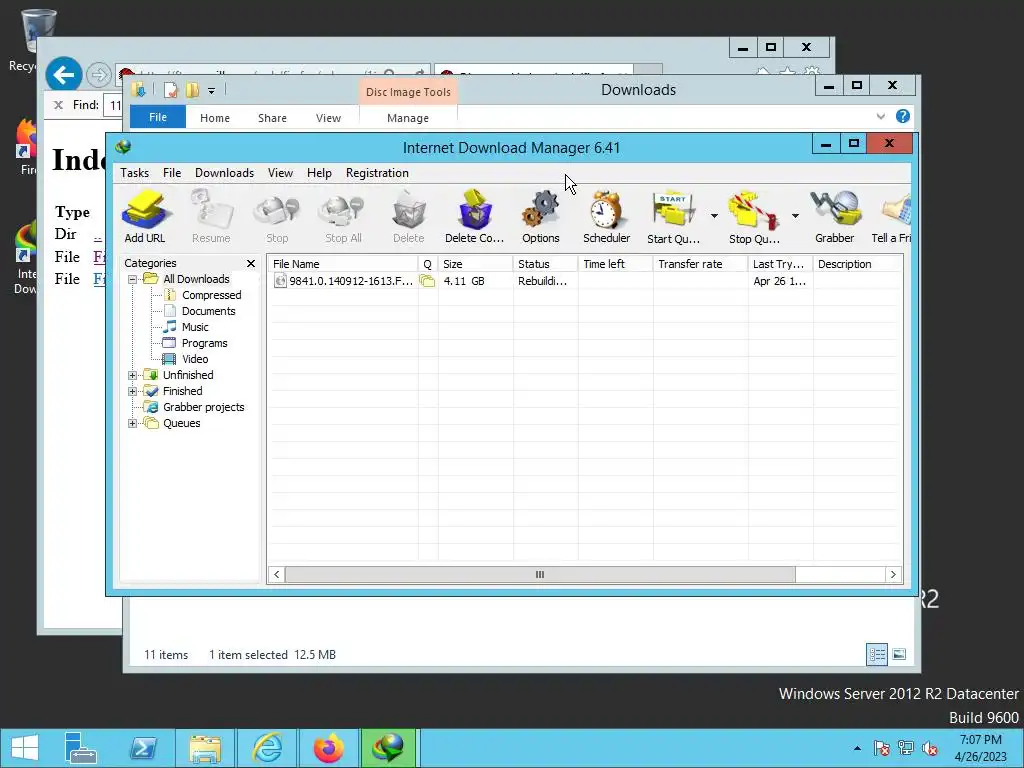The width and height of the screenshot is (1024, 768).
Task: Open the Tasks menu
Action: 135,173
